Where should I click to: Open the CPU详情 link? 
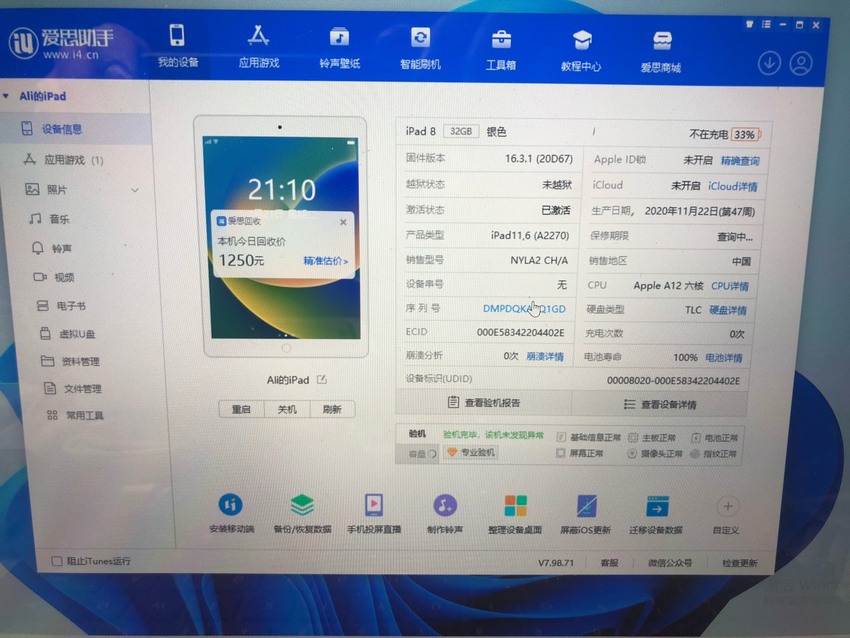click(x=730, y=286)
